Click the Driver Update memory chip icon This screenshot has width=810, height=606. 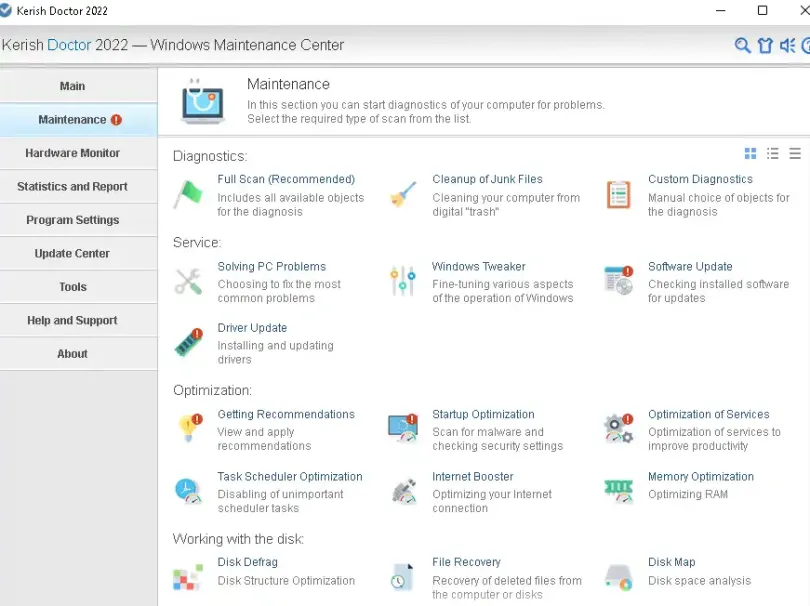188,342
